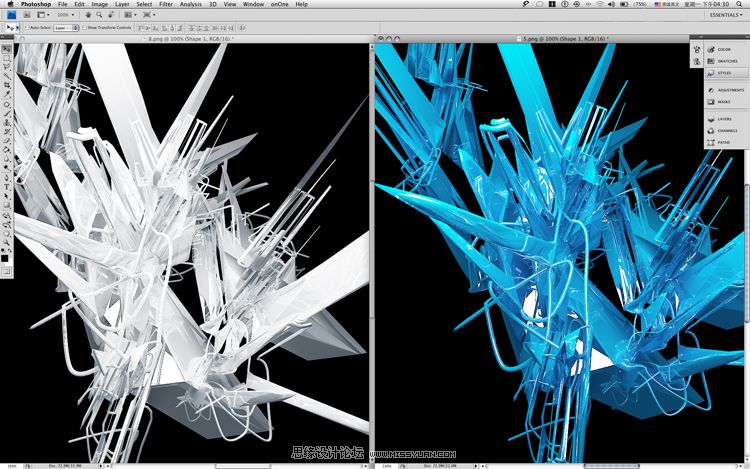Select the Path Selection tool
Viewport: 750px width, 469px height.
[x=6, y=196]
